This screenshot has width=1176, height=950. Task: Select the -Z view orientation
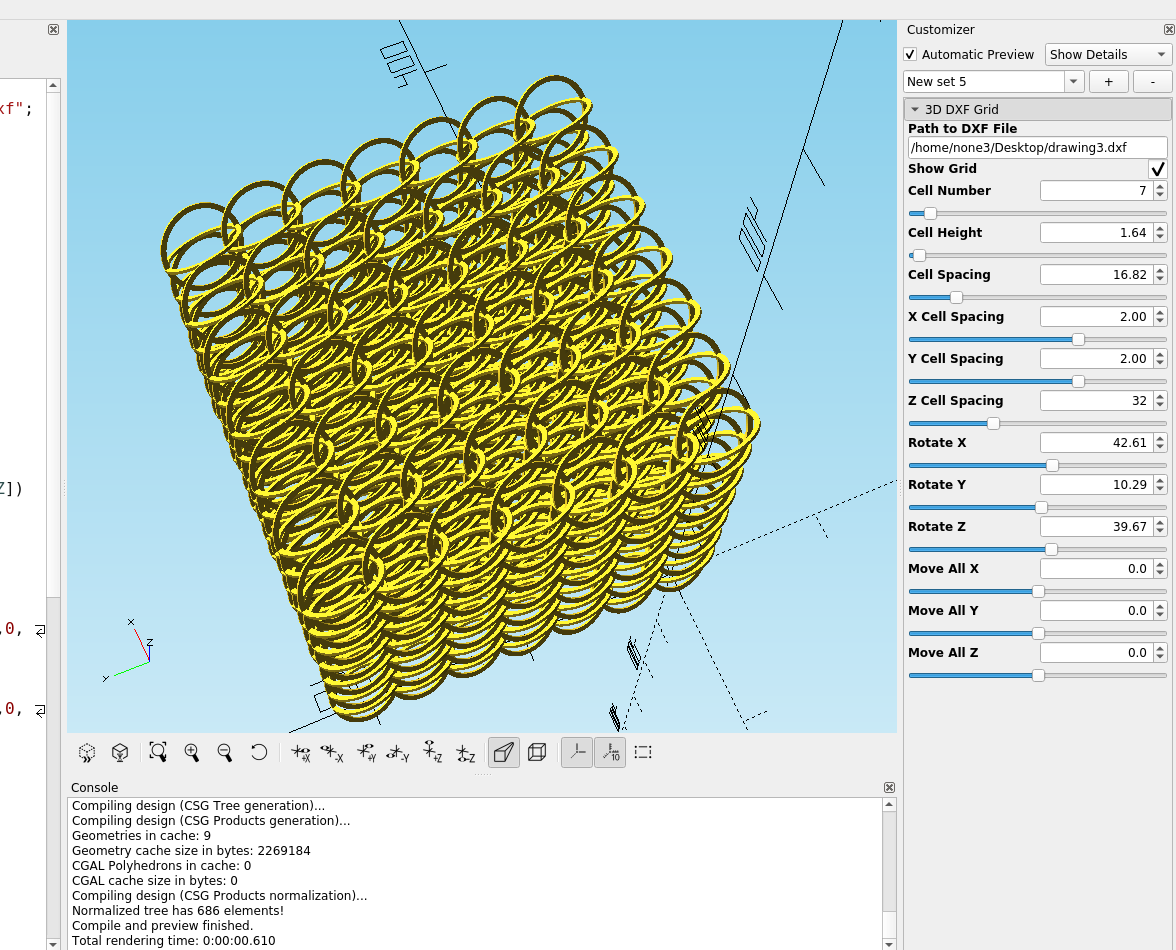(467, 752)
